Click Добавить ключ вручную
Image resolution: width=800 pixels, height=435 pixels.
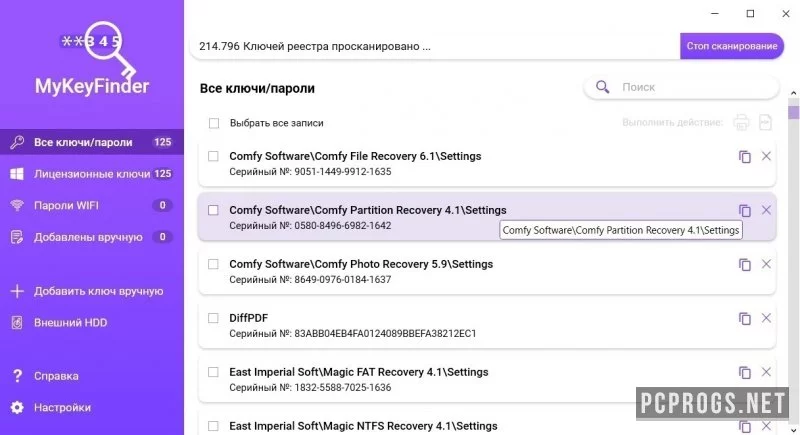coord(92,291)
